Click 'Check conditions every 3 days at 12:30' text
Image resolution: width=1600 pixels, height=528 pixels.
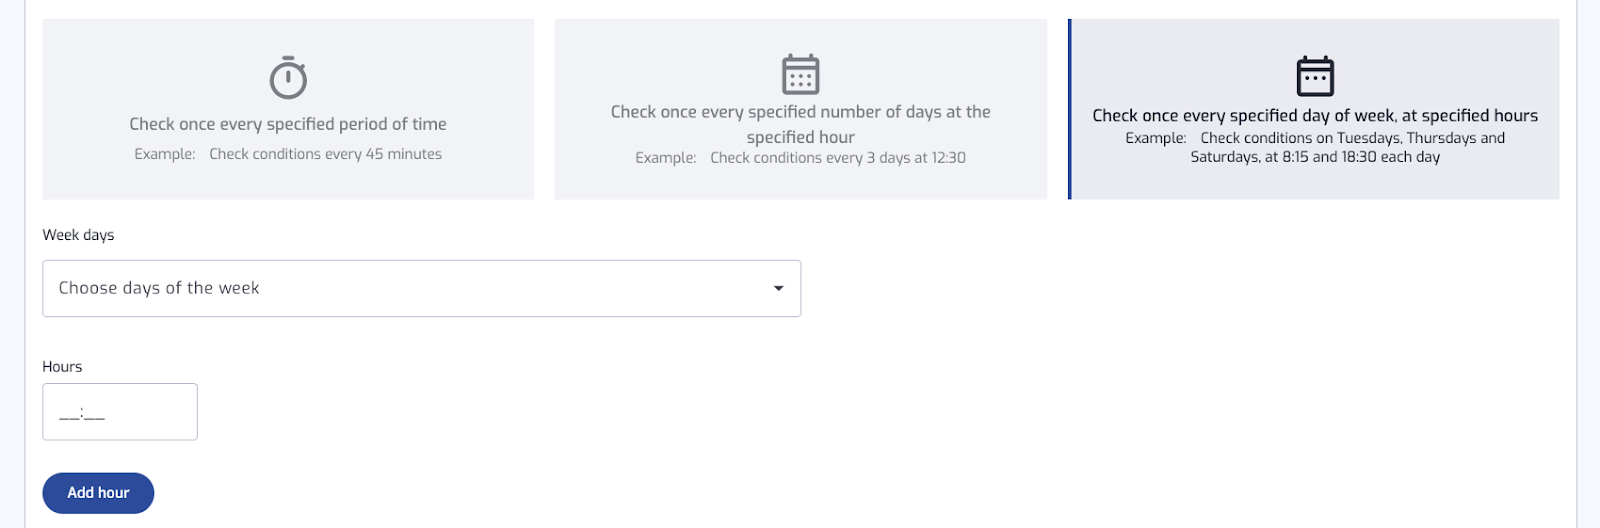click(838, 158)
